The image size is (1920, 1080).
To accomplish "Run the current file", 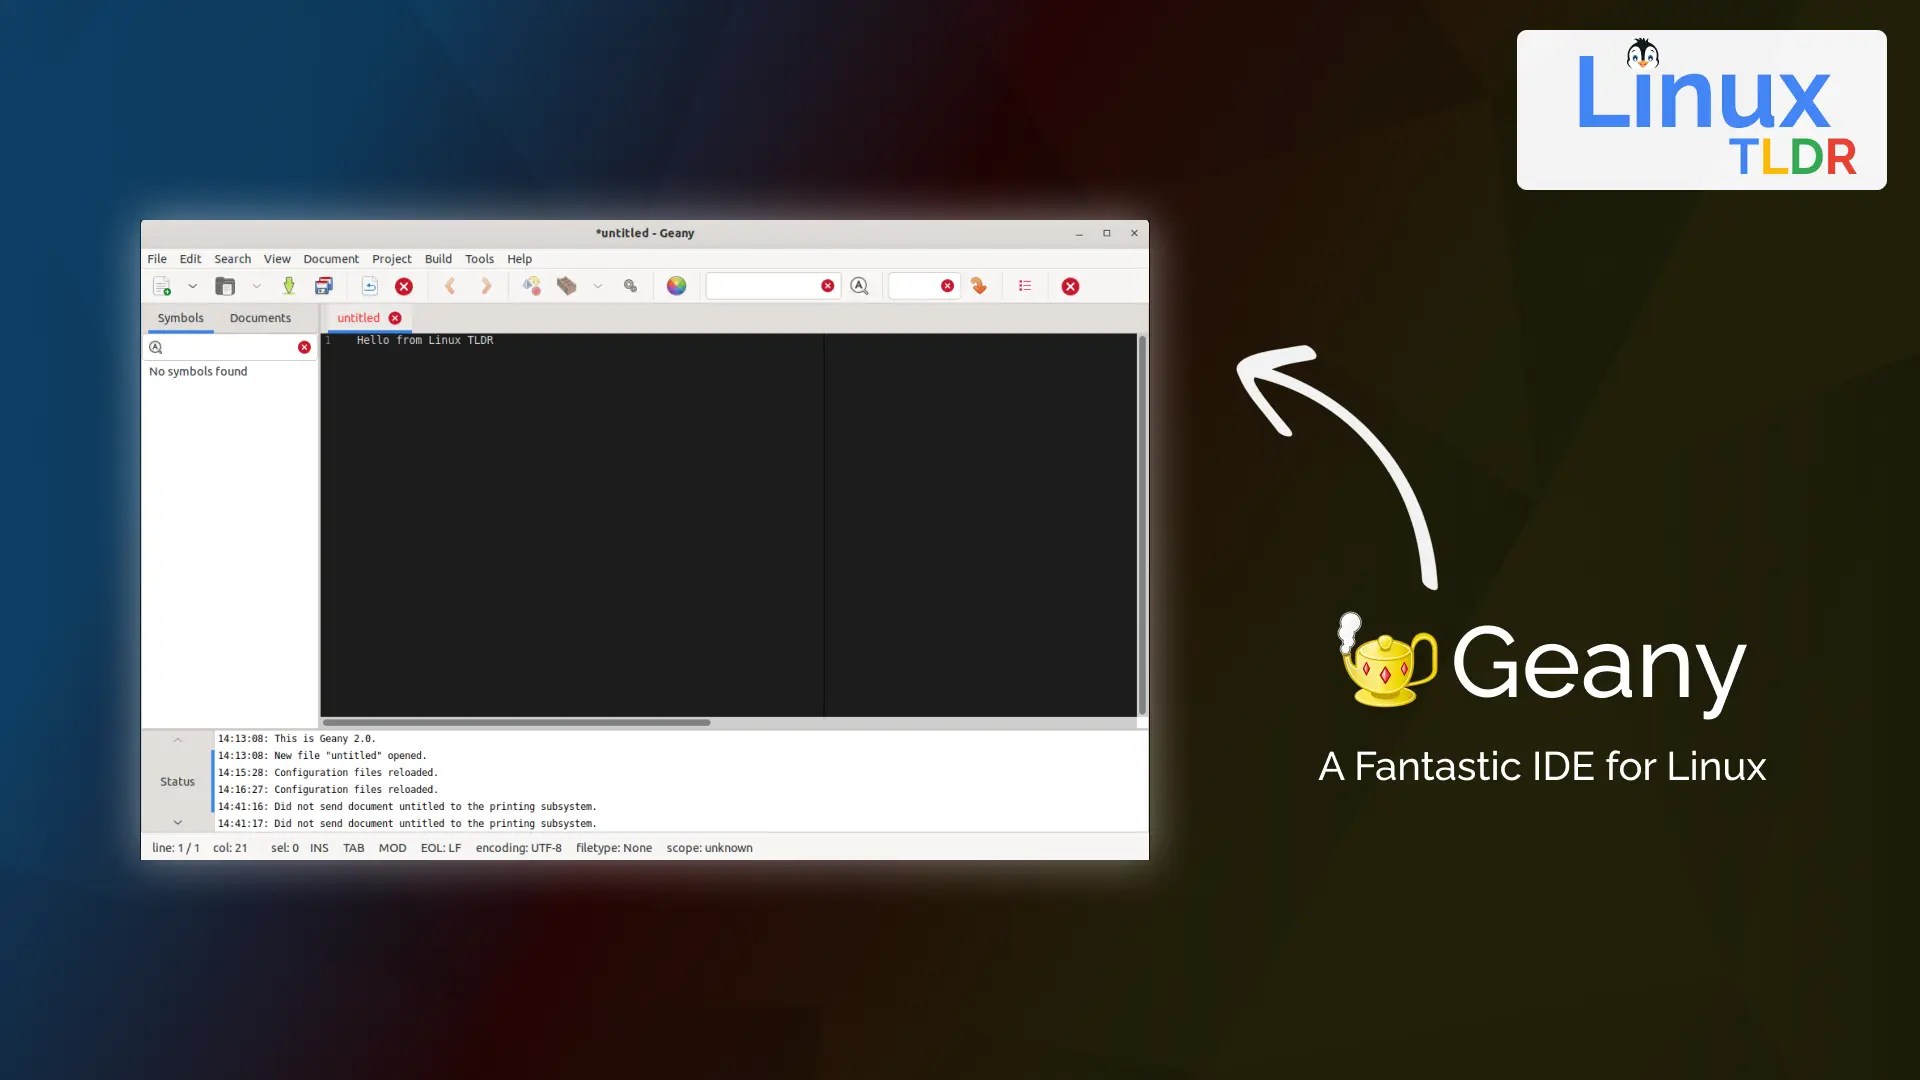I will [x=630, y=286].
